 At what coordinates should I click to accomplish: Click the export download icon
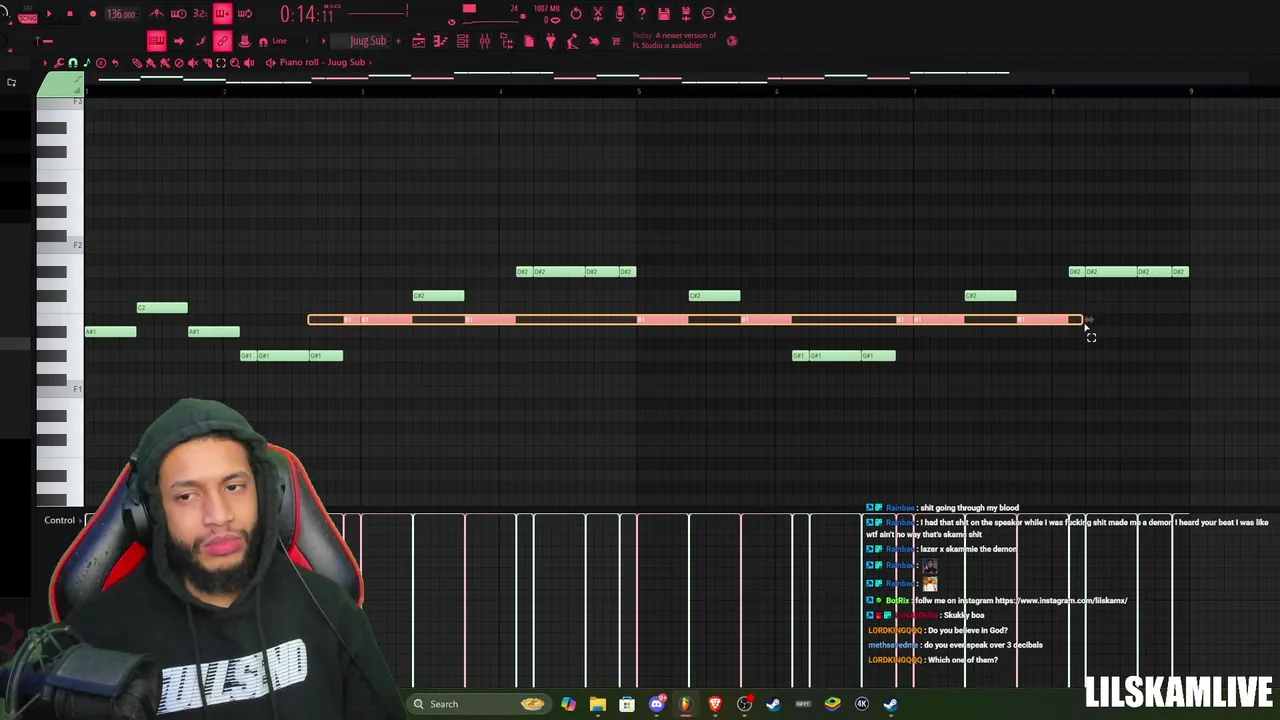click(x=730, y=14)
